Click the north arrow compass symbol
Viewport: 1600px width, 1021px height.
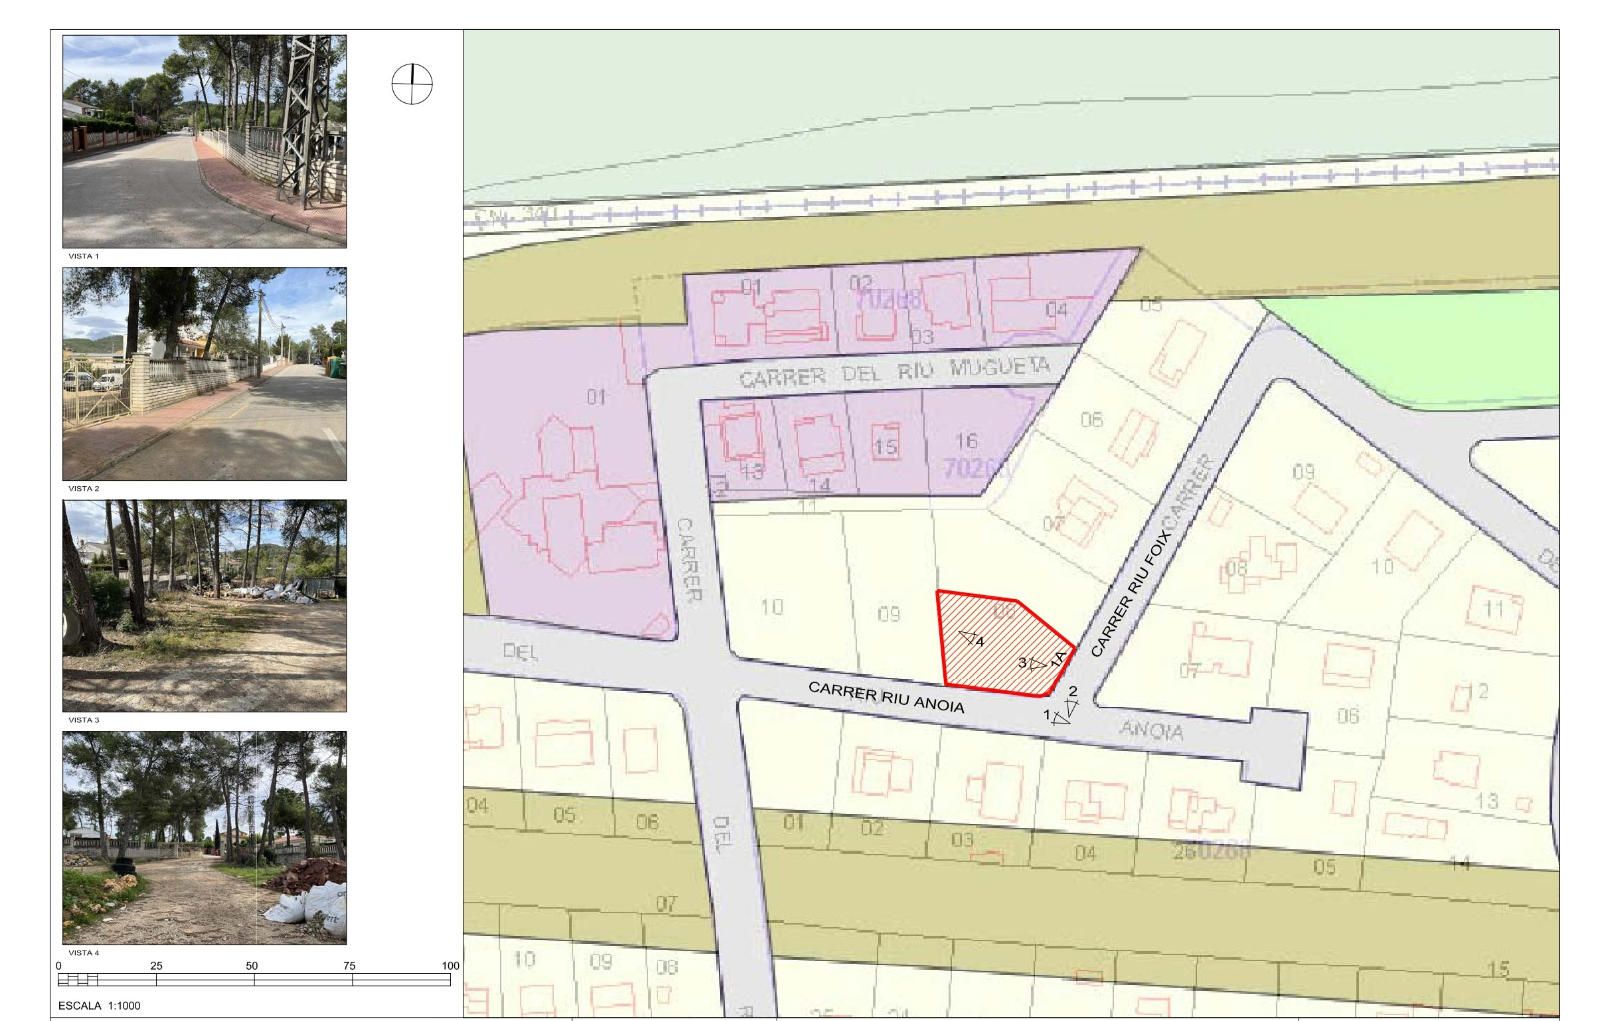click(412, 84)
